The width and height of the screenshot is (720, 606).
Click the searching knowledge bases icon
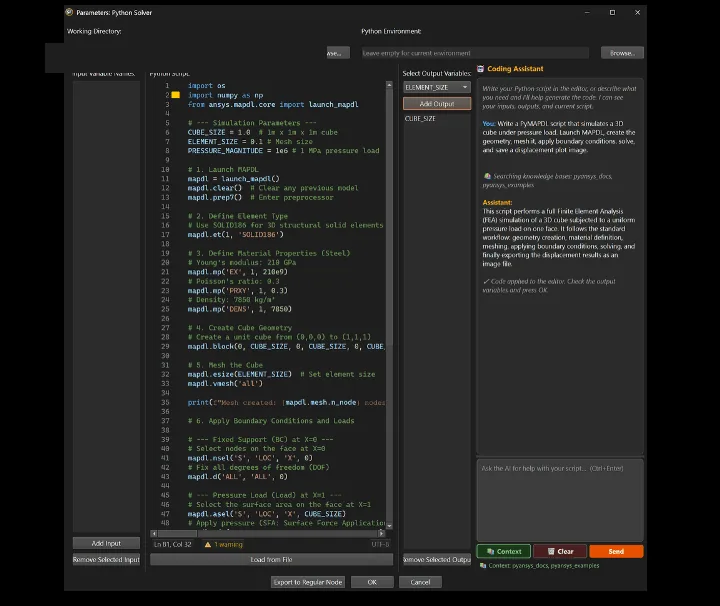pyautogui.click(x=487, y=176)
